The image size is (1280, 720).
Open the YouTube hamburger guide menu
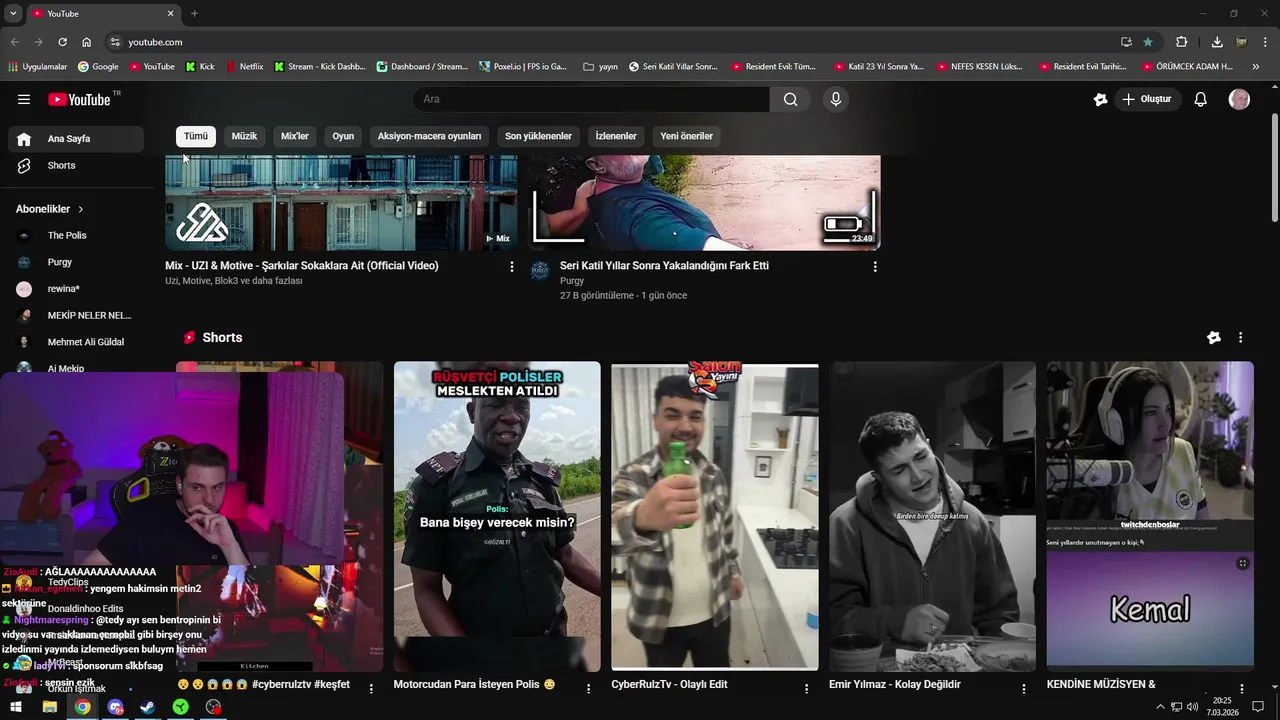pos(24,99)
